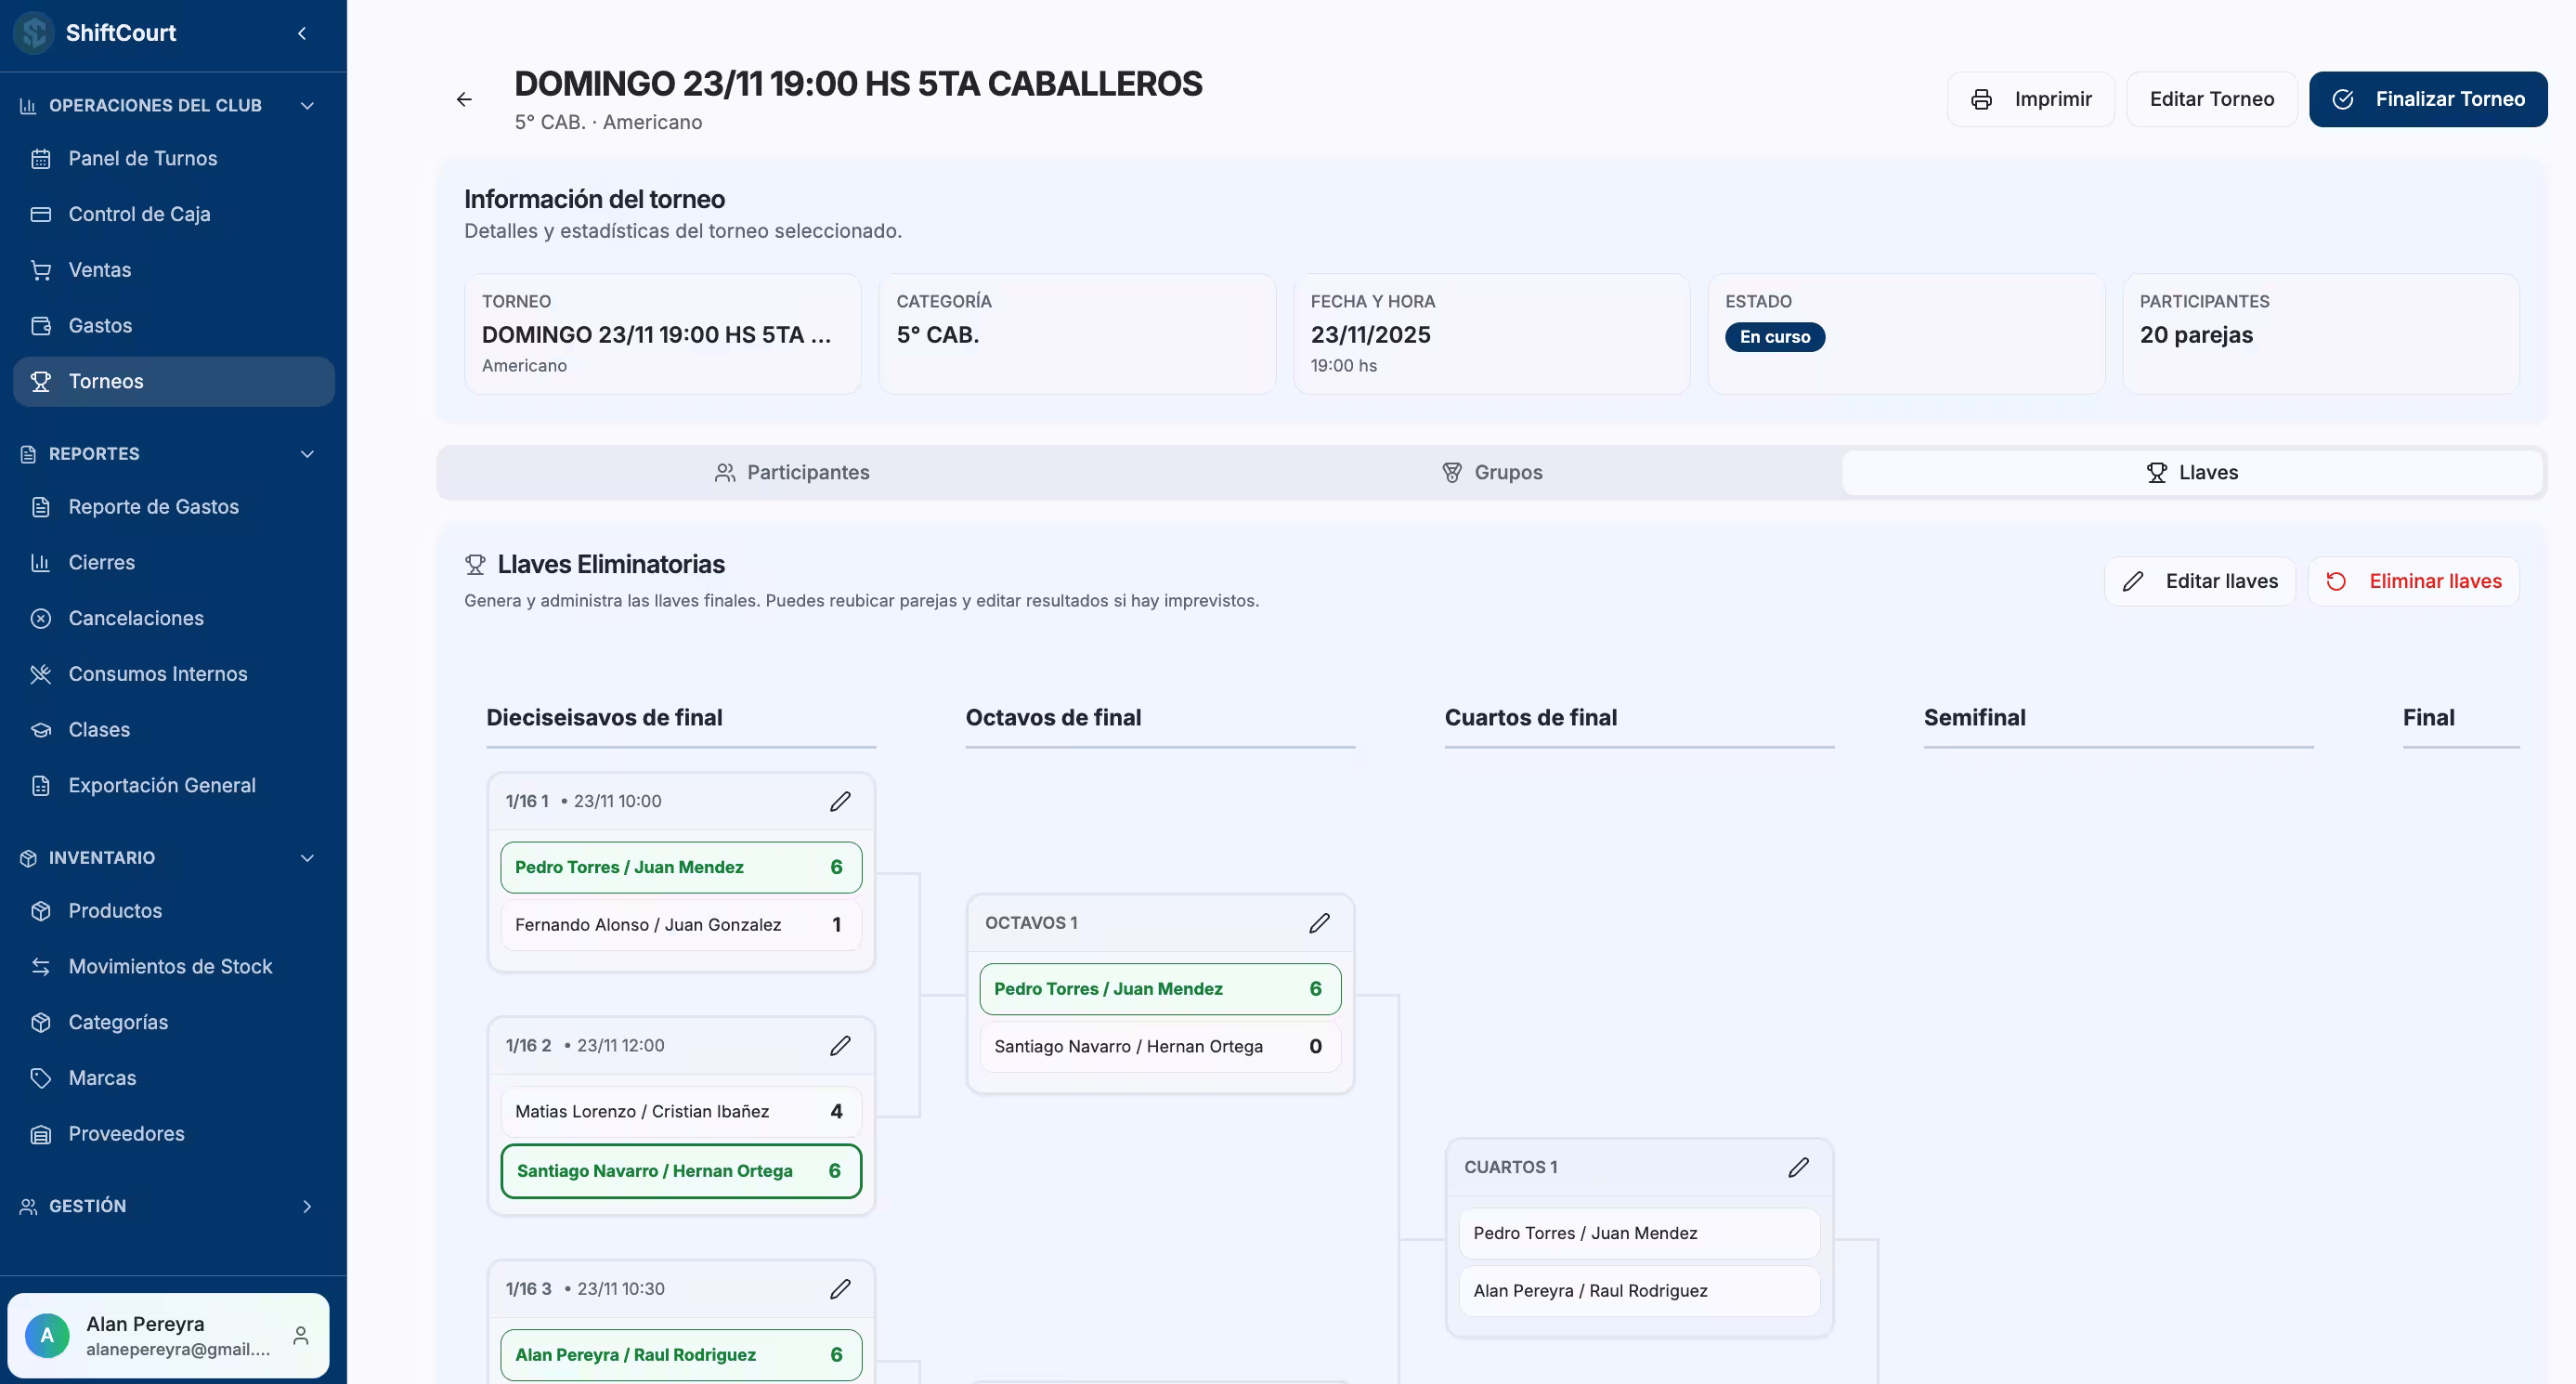The height and width of the screenshot is (1384, 2576).
Task: Edit the OCTAVOS 1 match with pencil icon
Action: tap(1319, 923)
